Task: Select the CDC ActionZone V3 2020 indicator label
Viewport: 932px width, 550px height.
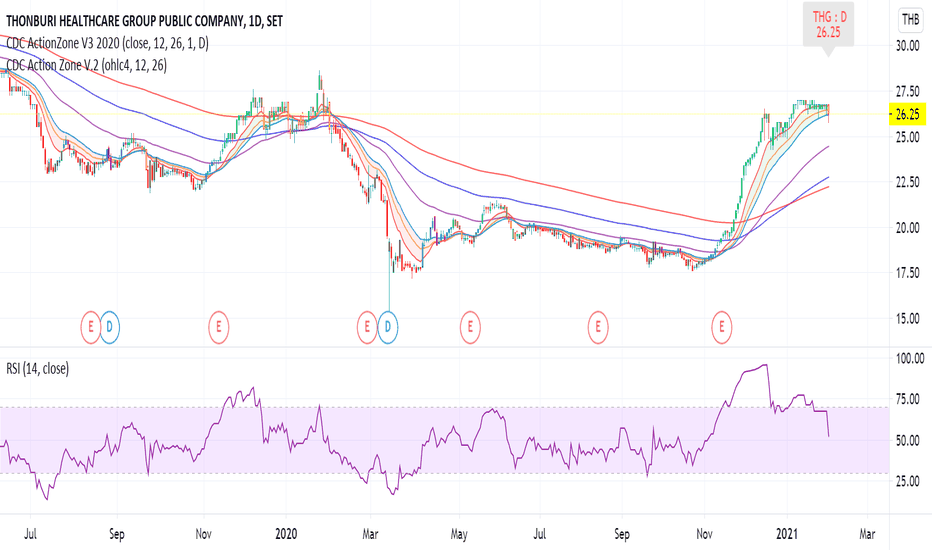Action: coord(107,43)
